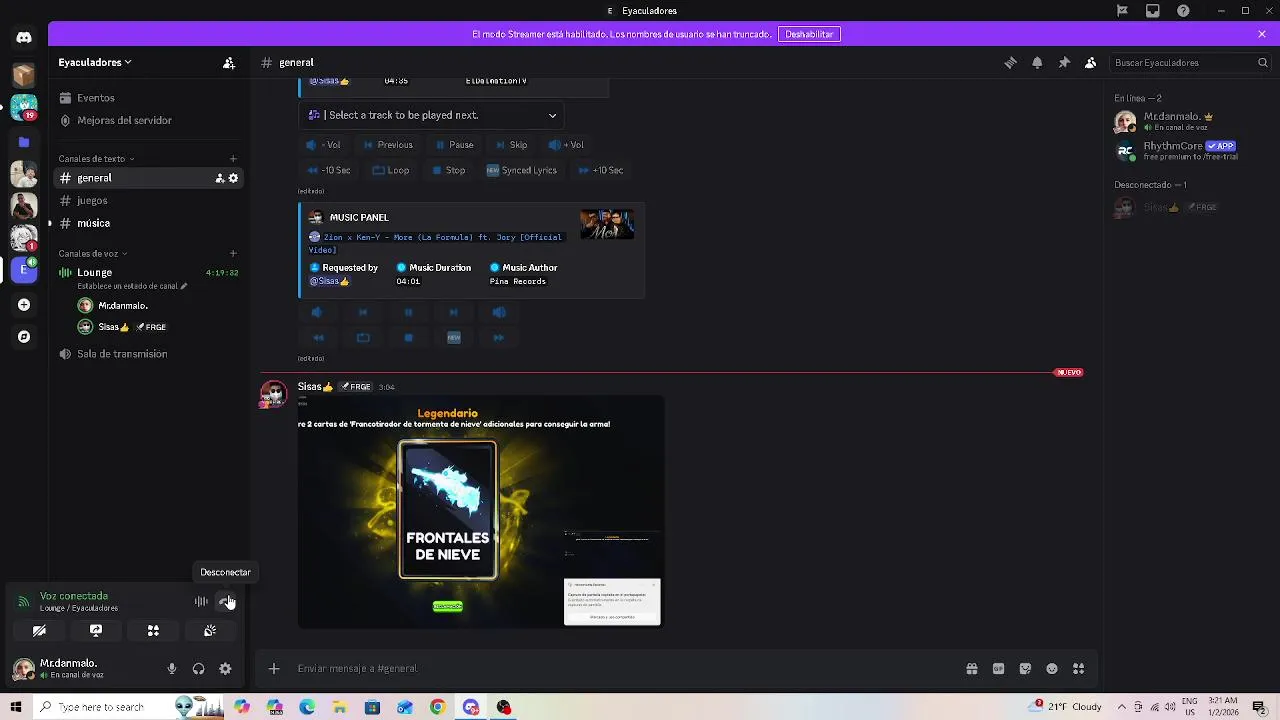
Task: Dismiss the Streamer mode banner
Action: (1262, 34)
